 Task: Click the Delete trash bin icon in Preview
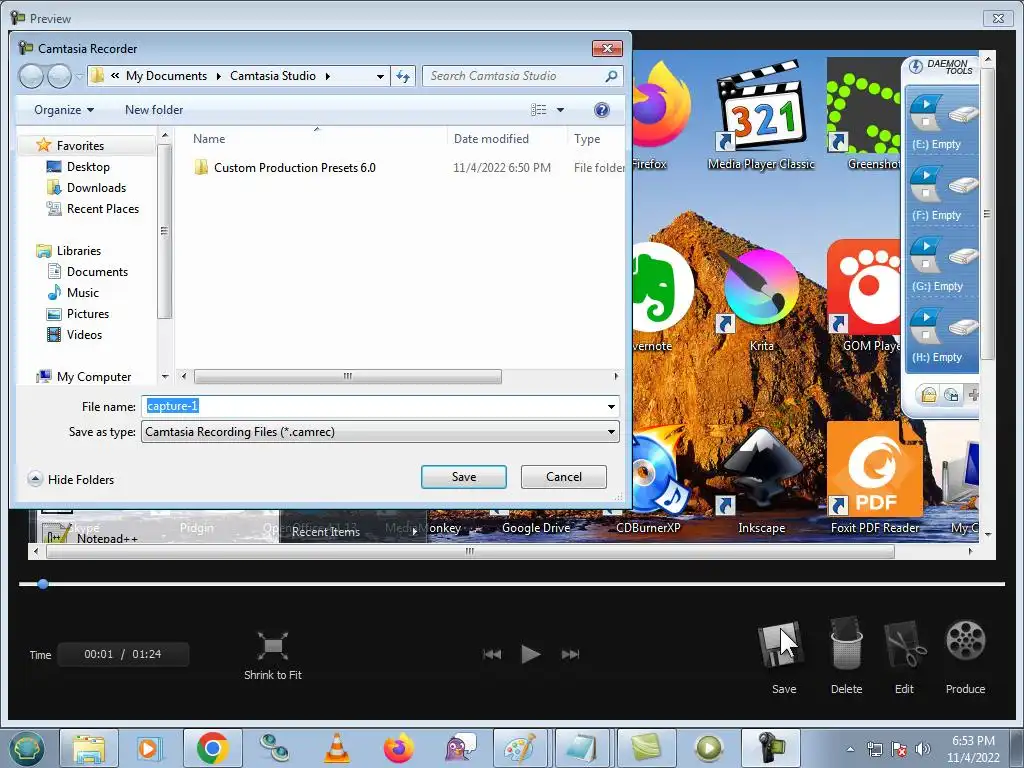click(x=846, y=643)
